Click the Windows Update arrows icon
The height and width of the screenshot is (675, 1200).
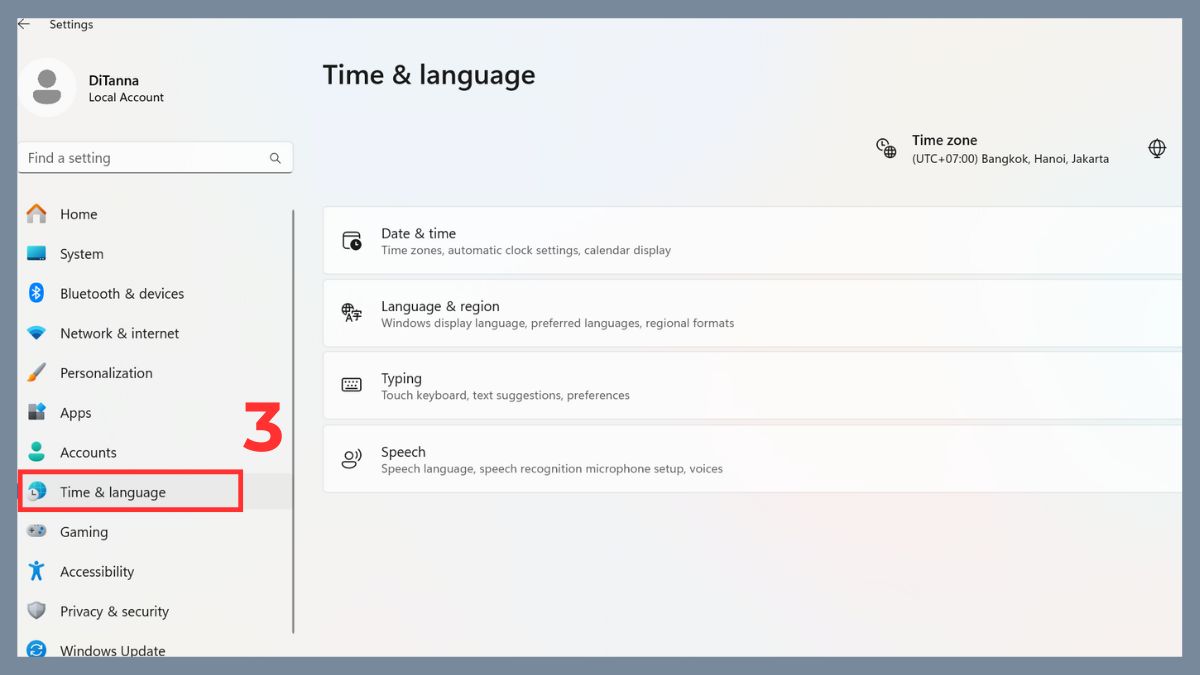(x=37, y=650)
